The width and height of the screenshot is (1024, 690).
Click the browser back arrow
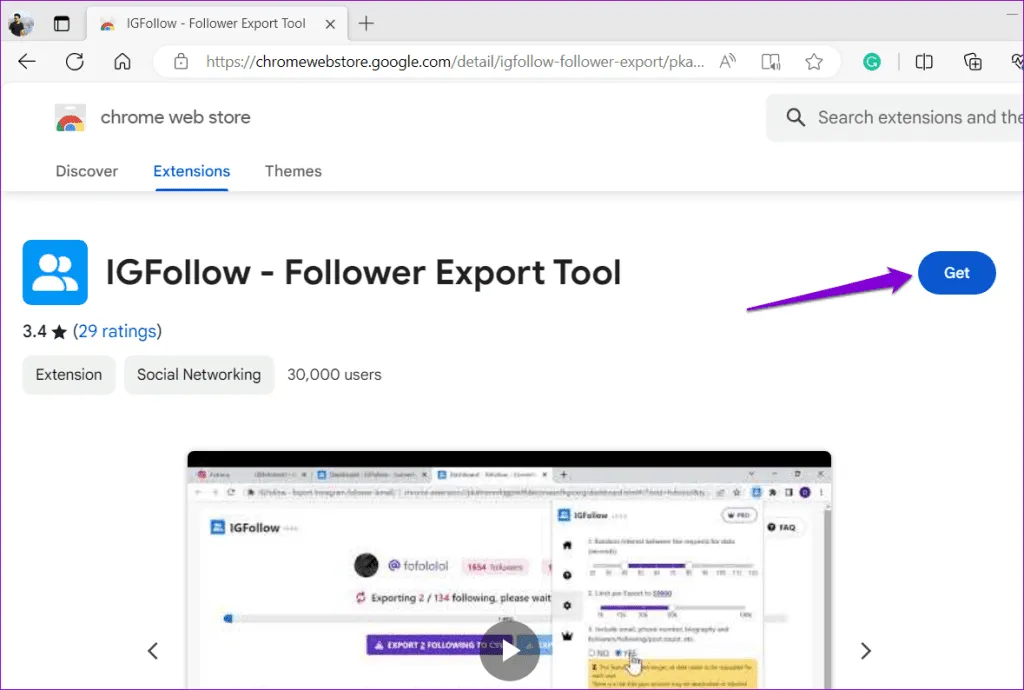27,62
